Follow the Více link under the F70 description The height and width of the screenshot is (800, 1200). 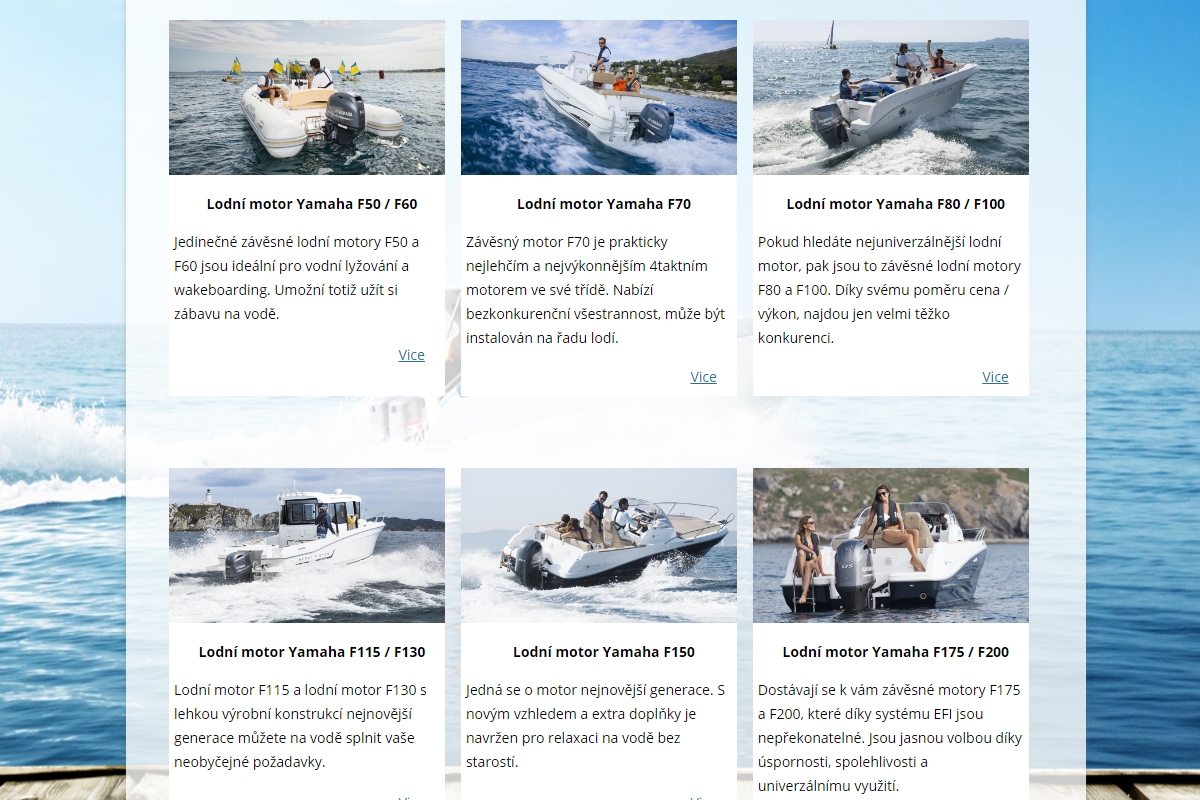click(703, 377)
